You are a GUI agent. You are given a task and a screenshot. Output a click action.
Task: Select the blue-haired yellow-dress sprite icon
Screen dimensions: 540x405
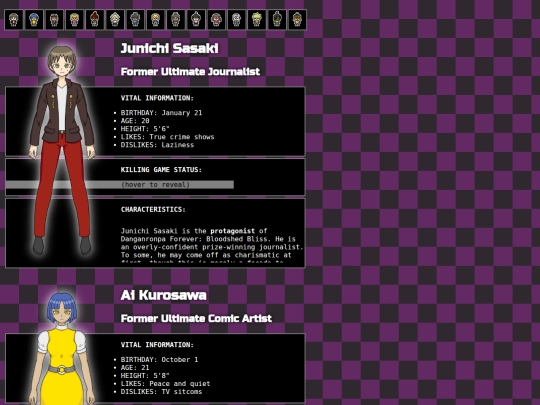(x=34, y=20)
